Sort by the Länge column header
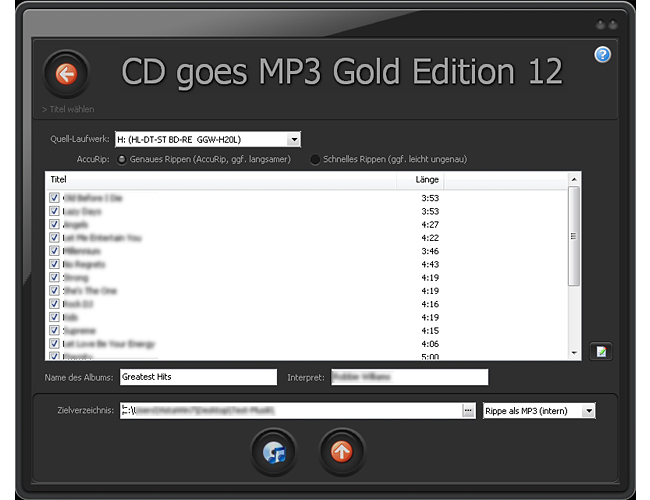 [420, 180]
